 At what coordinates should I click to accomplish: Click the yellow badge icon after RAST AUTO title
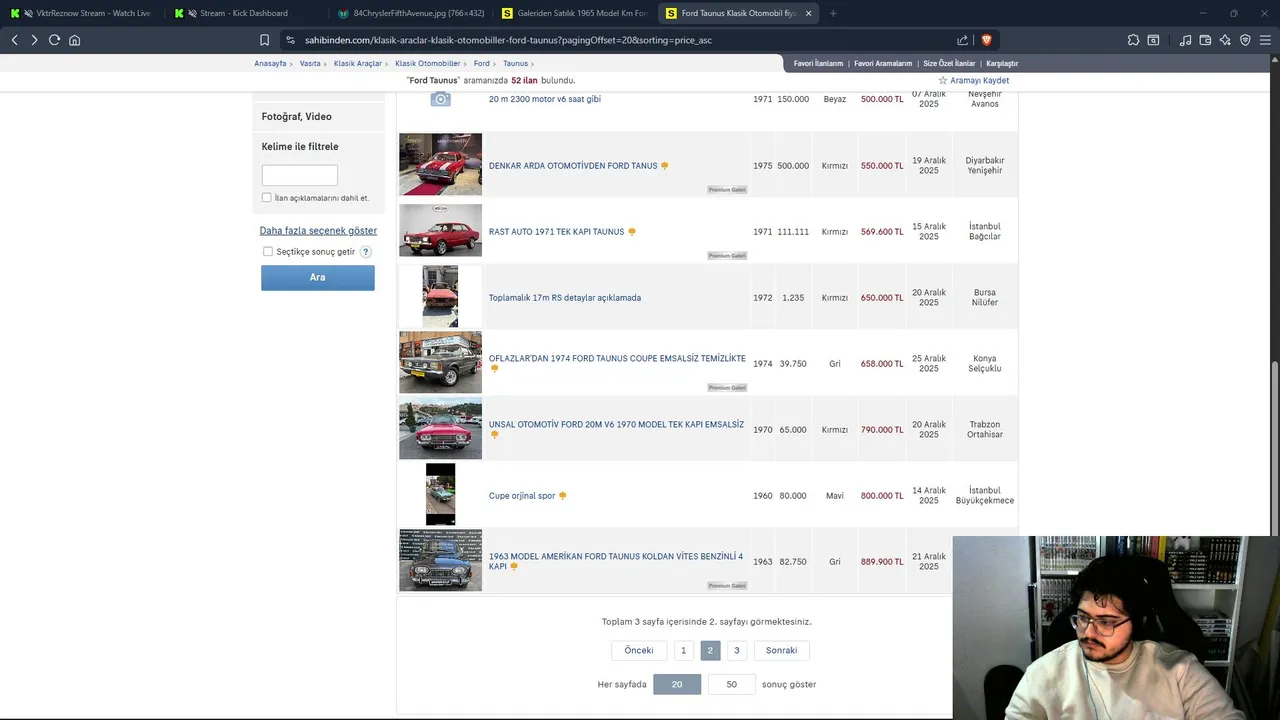coord(632,232)
